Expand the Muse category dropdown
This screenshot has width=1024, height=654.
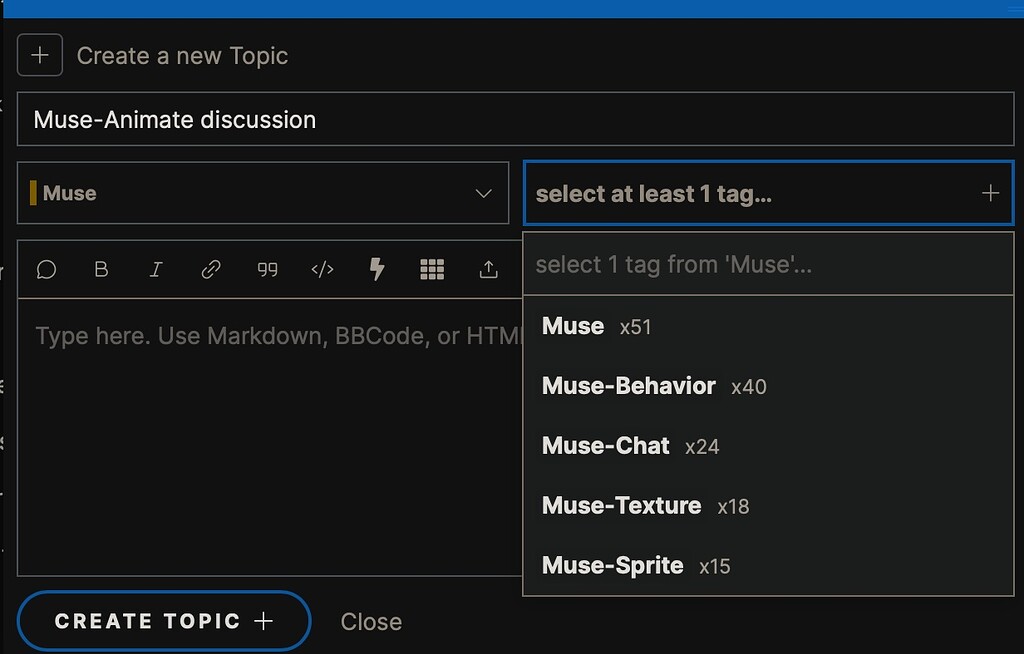pos(484,193)
